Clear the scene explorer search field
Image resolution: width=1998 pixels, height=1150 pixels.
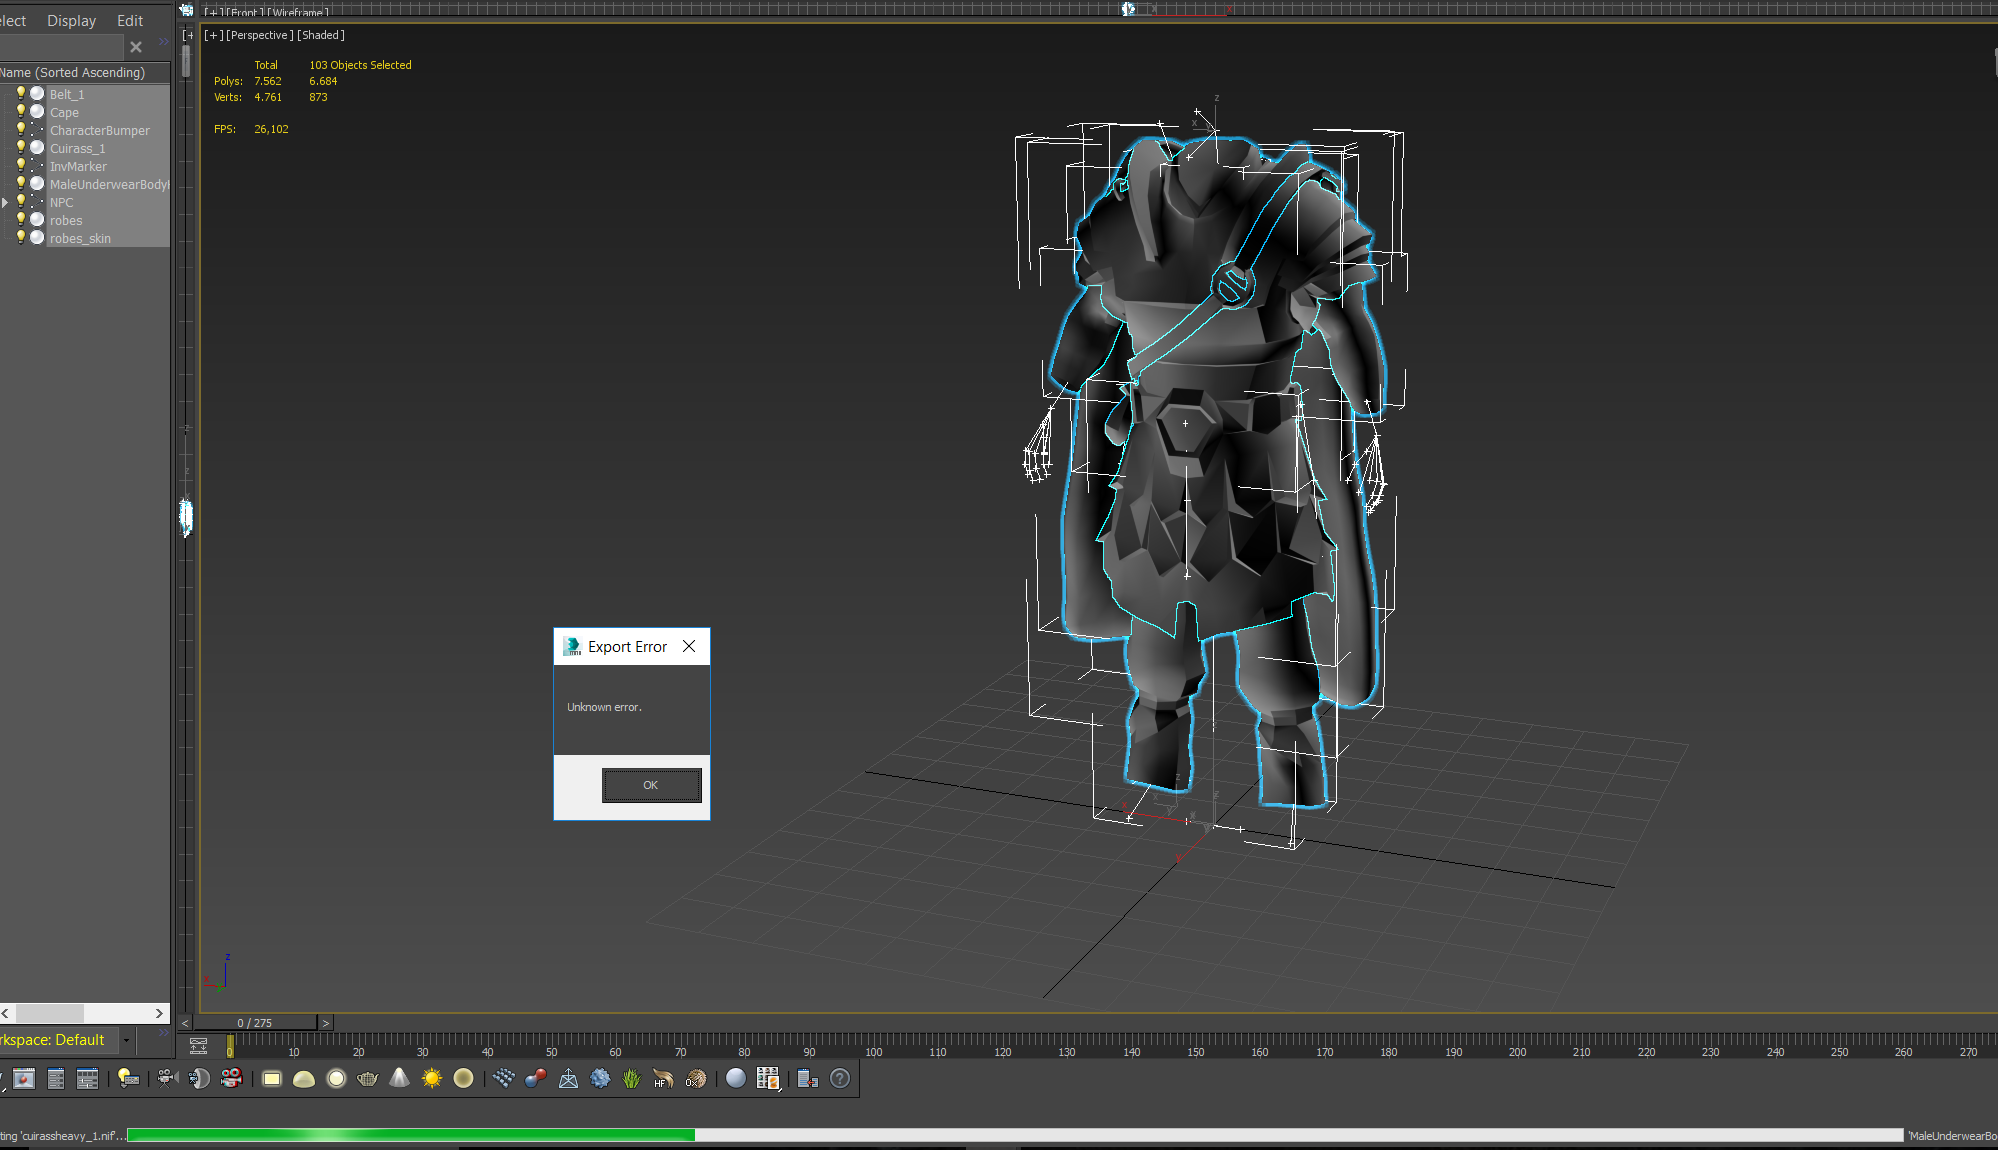(136, 47)
